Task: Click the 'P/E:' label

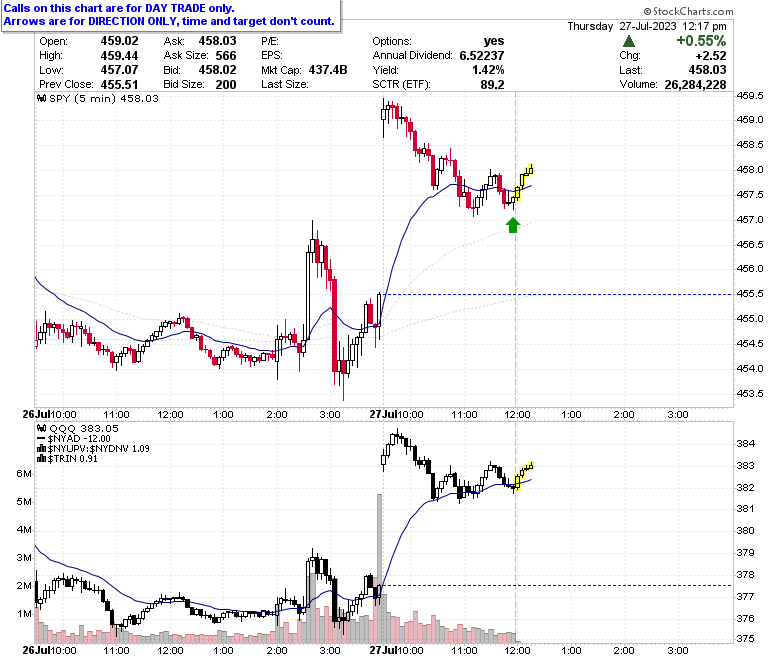Action: (x=270, y=41)
